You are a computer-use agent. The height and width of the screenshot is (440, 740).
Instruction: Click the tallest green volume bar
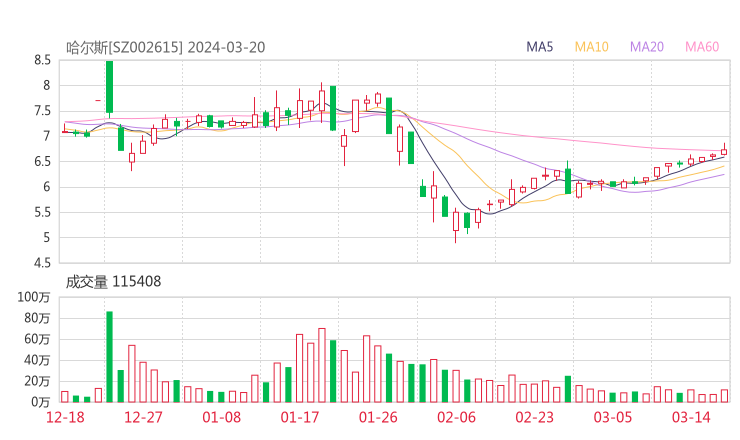[x=109, y=356]
